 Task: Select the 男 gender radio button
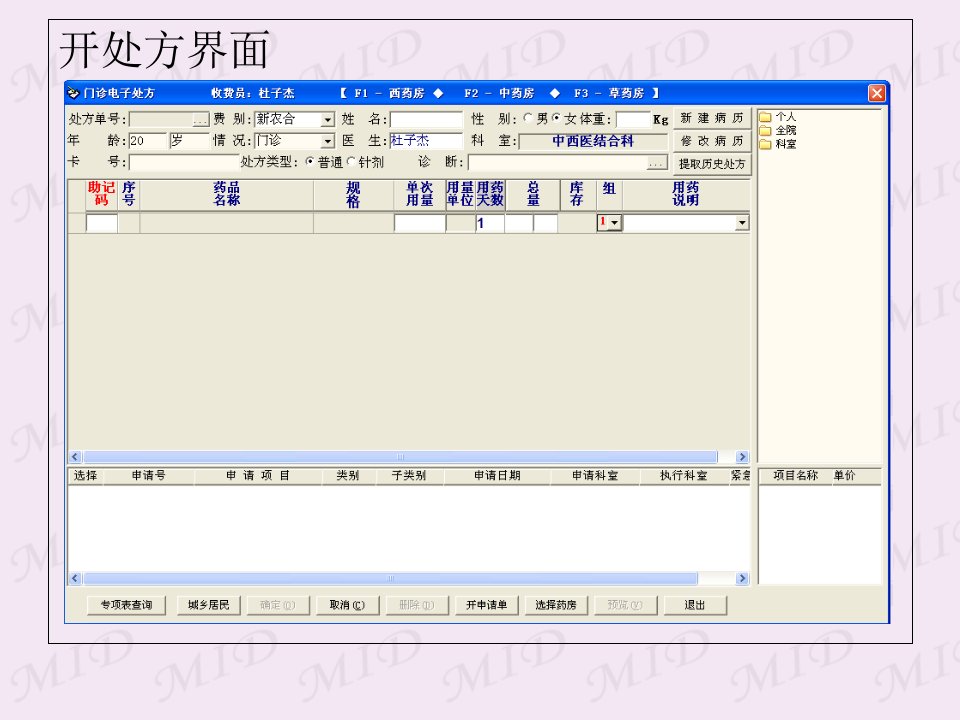pyautogui.click(x=528, y=118)
